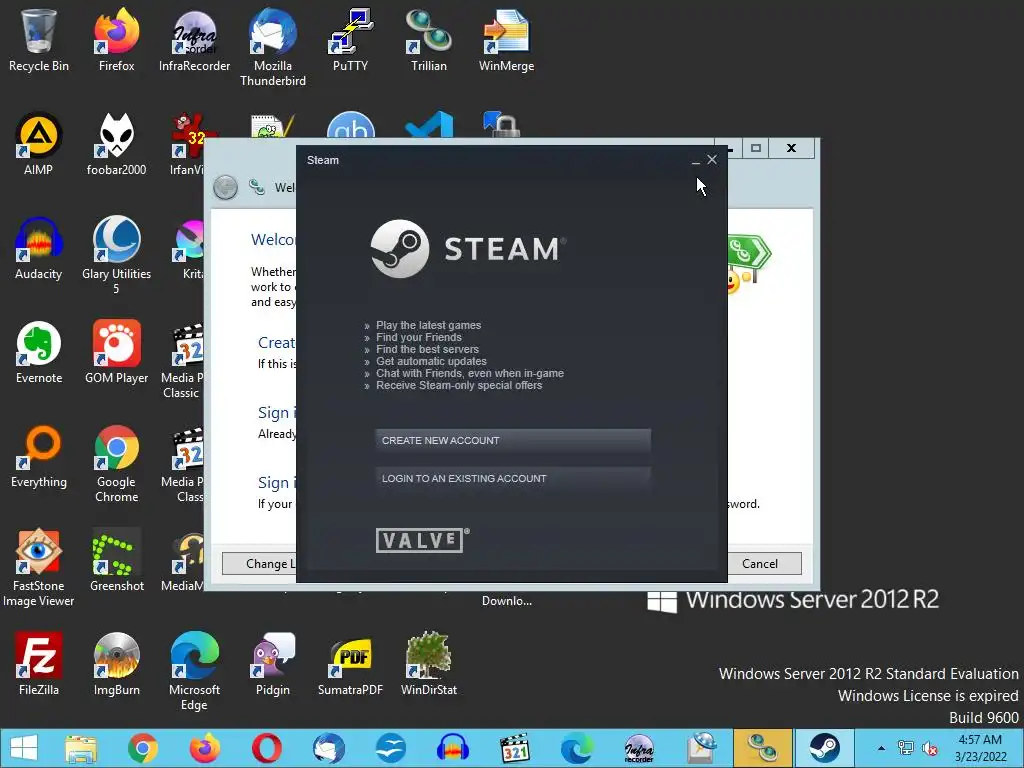This screenshot has height=768, width=1024.
Task: Click the Steam logo in the dialog
Action: [468, 249]
